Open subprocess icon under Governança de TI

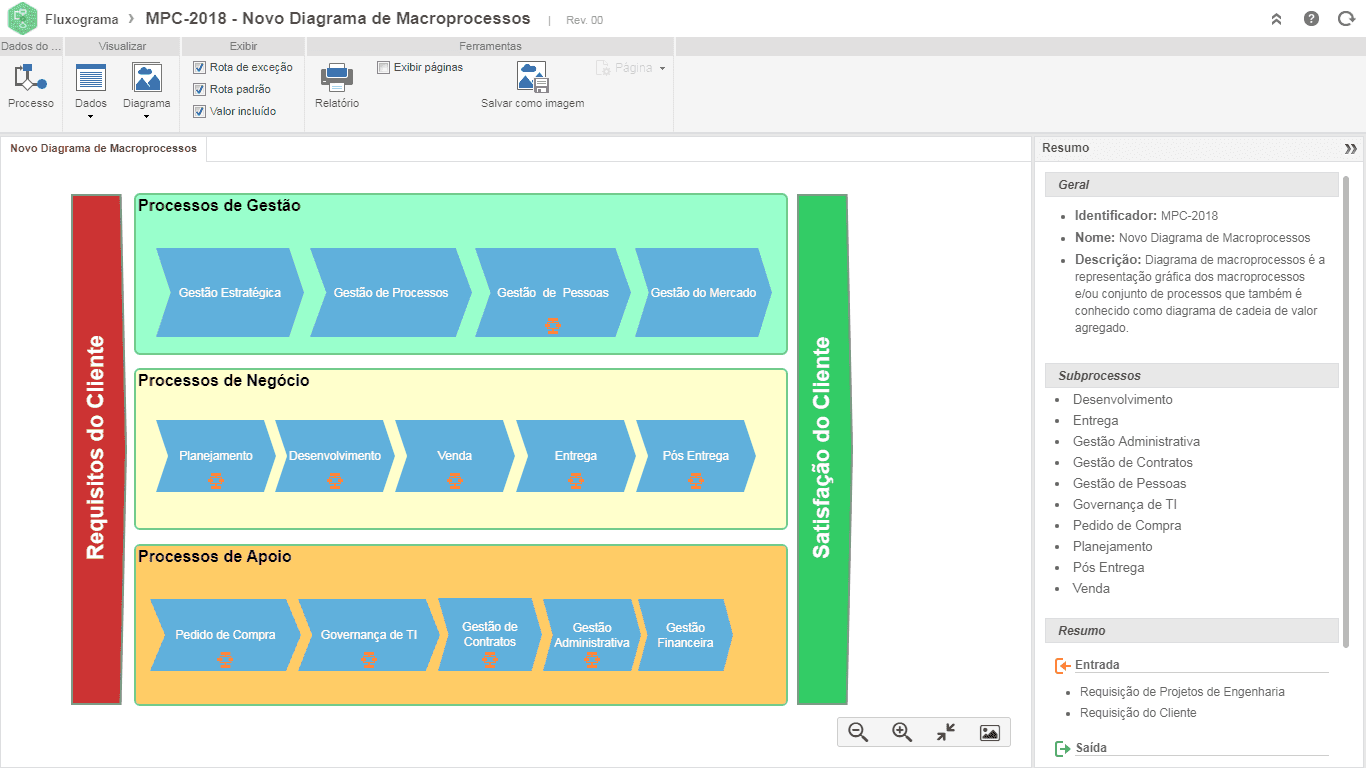tap(369, 659)
